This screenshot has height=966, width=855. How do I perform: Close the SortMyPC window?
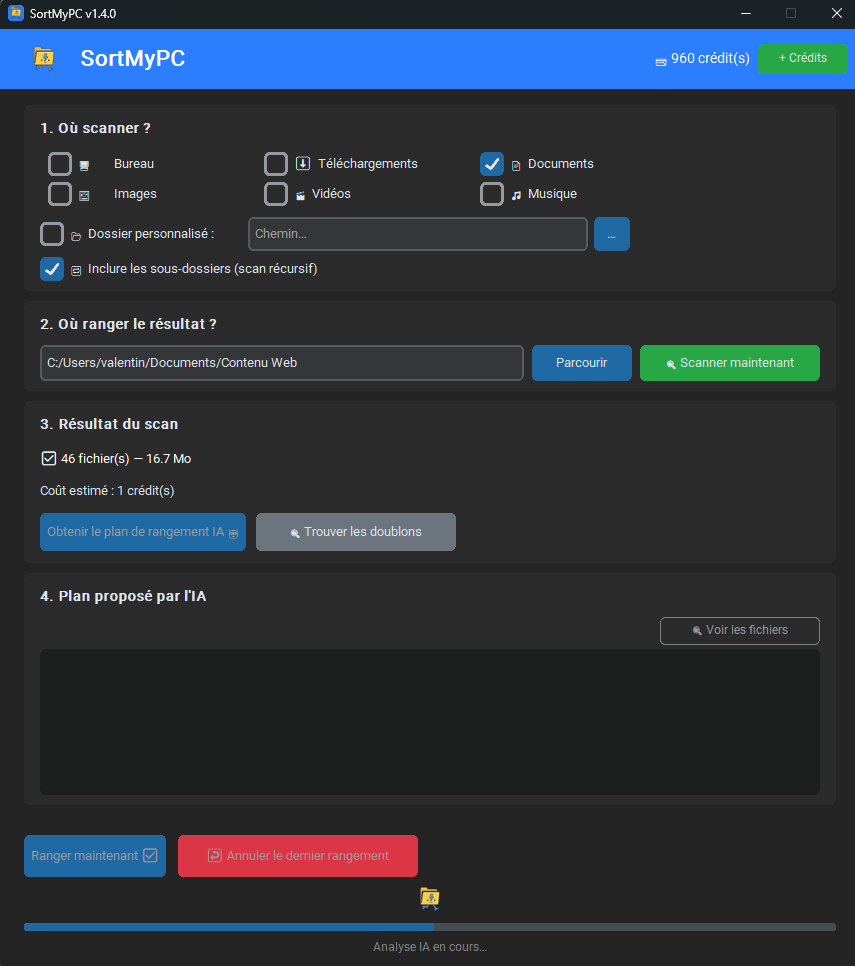[837, 14]
